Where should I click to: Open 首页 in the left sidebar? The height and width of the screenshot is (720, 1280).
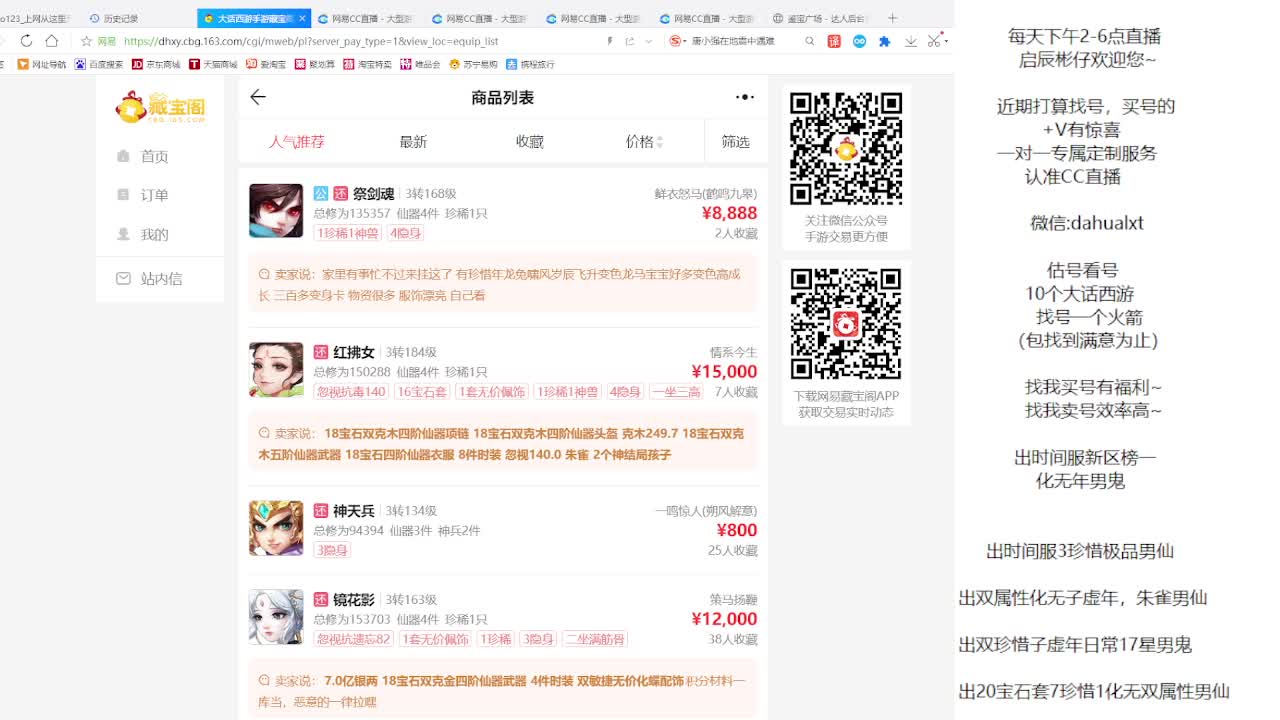point(143,156)
